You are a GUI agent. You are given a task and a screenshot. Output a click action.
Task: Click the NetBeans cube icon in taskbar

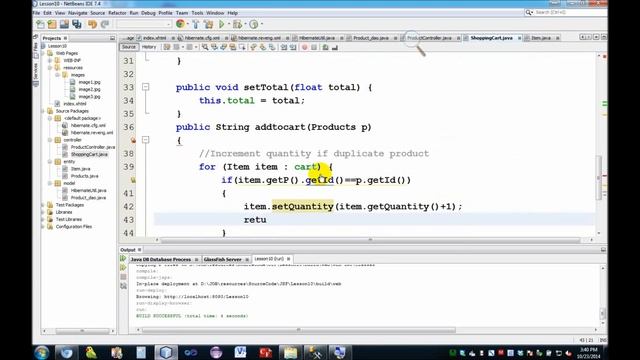click(x=166, y=352)
